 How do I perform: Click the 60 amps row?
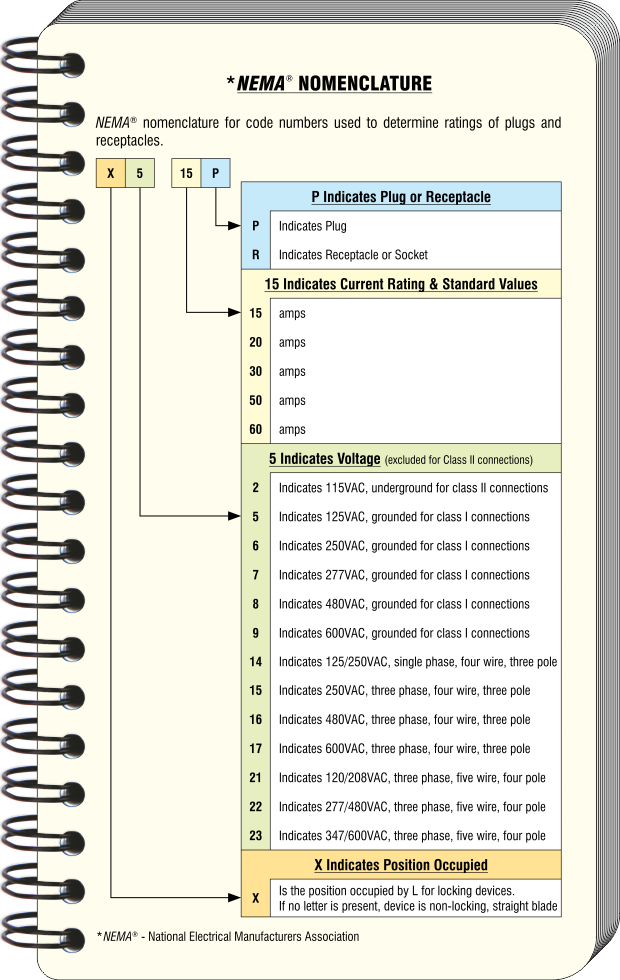coord(401,429)
